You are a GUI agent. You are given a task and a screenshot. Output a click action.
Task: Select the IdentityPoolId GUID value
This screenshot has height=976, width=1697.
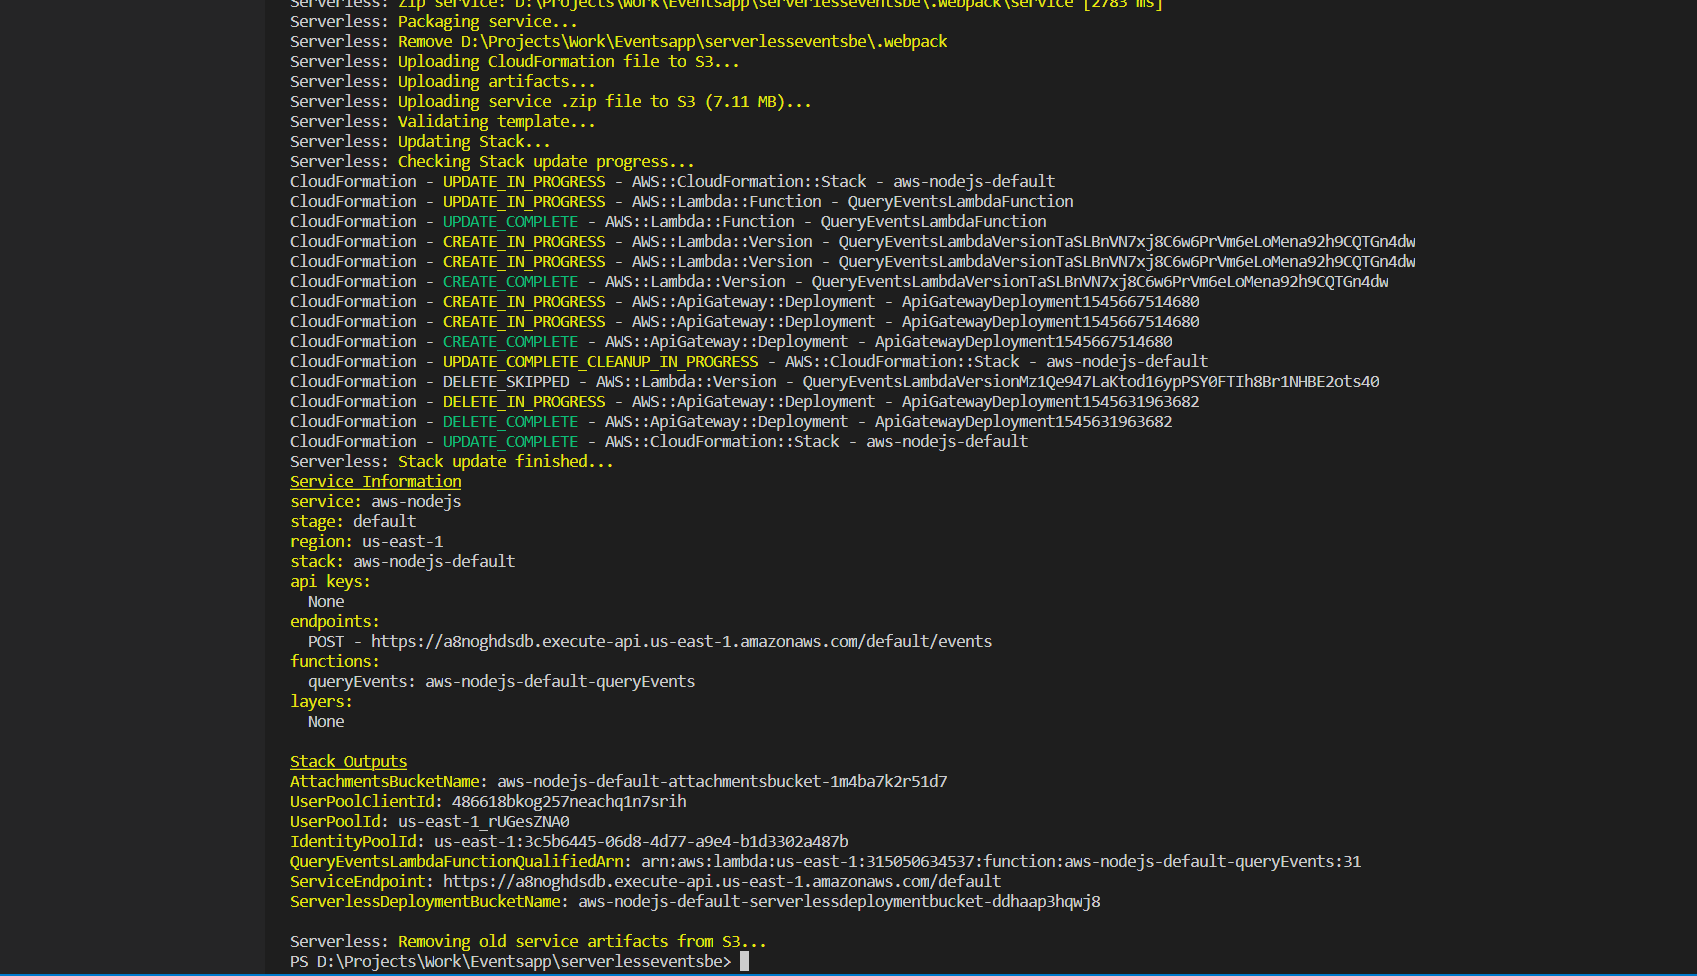tap(641, 841)
